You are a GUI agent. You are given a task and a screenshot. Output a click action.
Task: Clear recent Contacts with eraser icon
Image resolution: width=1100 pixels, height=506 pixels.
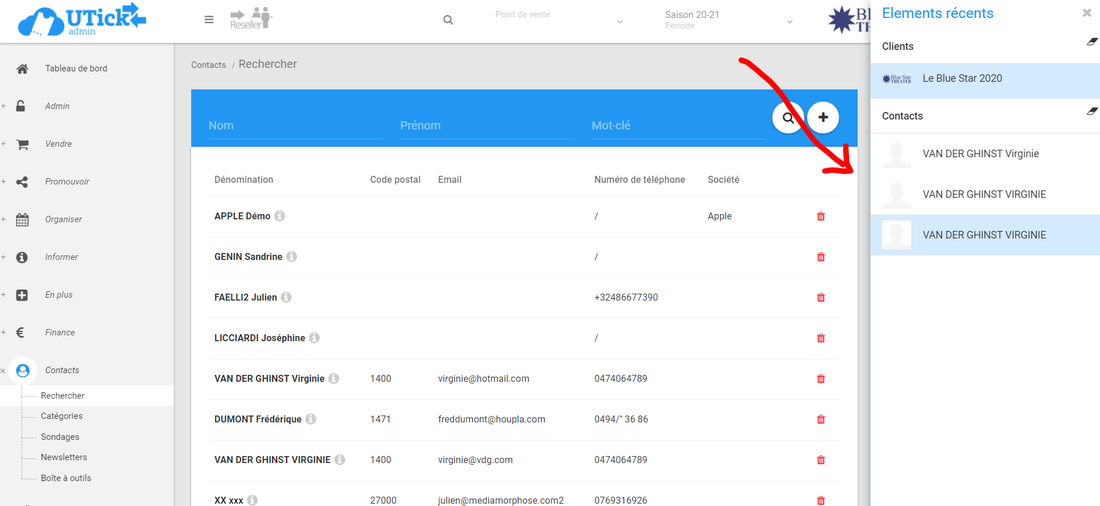tap(1092, 112)
